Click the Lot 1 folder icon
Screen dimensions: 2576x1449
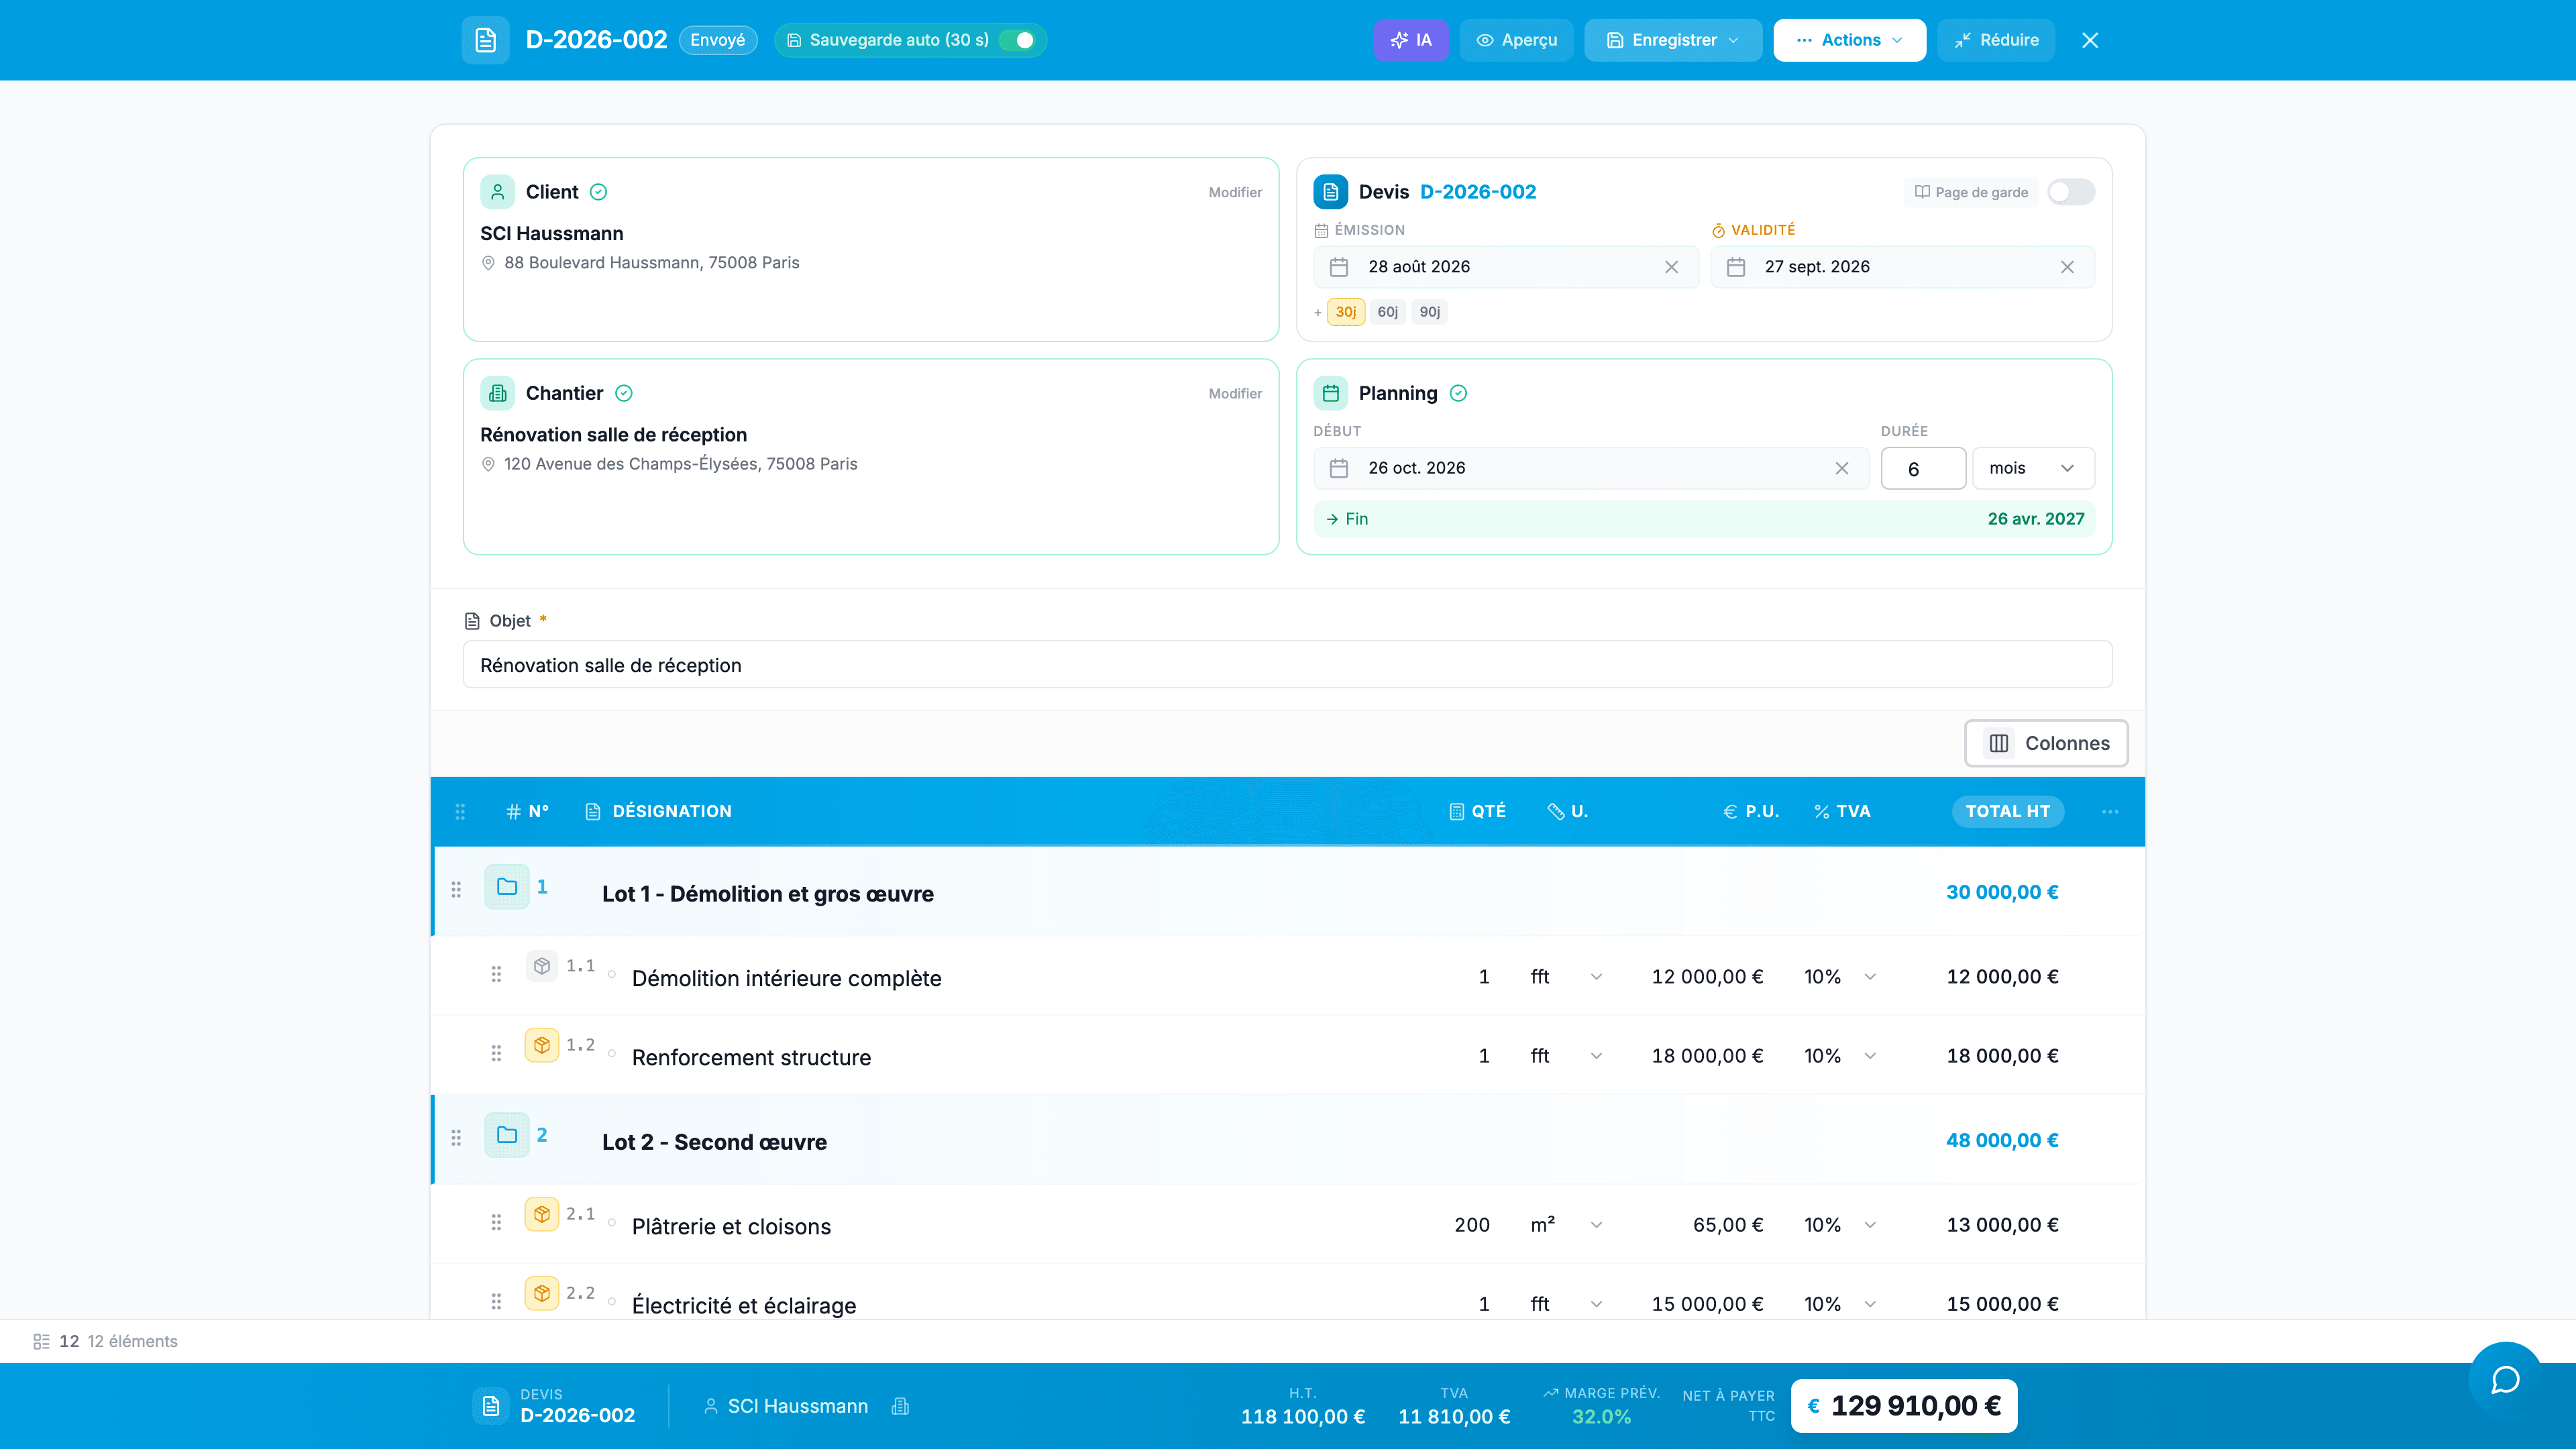[x=507, y=887]
